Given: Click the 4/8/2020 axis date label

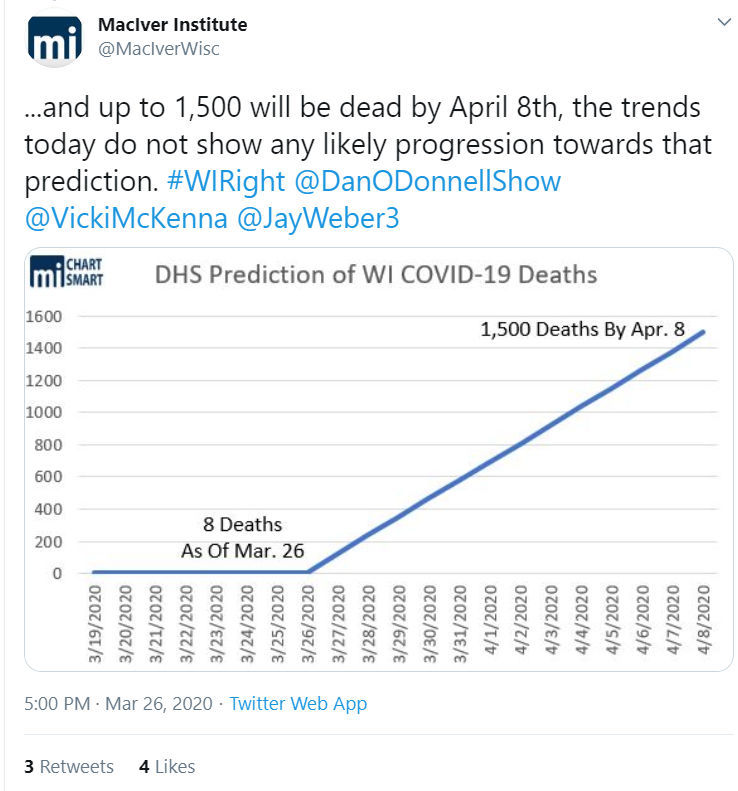Looking at the screenshot, I should click(704, 619).
